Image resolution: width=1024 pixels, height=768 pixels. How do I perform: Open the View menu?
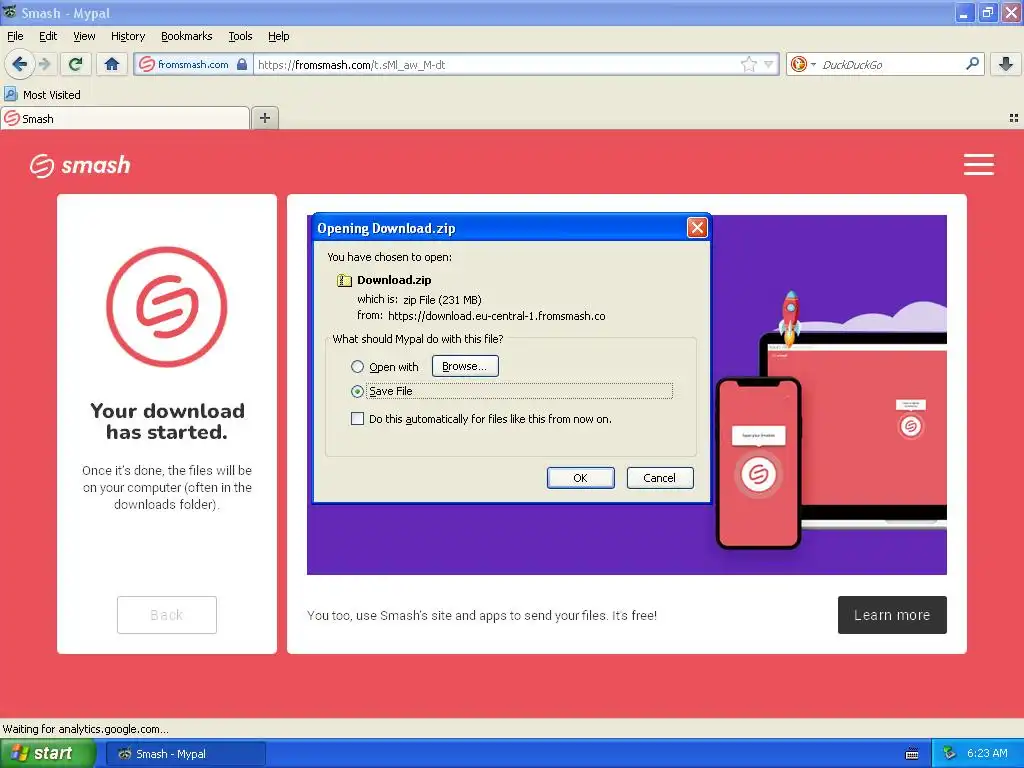84,36
